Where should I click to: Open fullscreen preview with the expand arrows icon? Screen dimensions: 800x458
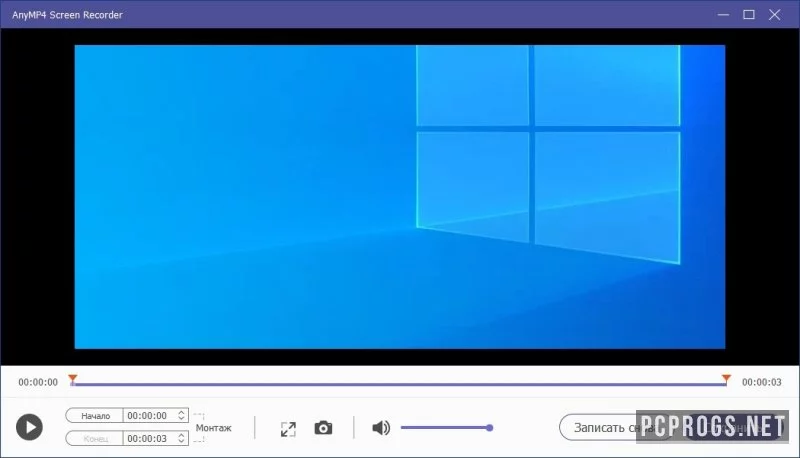(288, 429)
